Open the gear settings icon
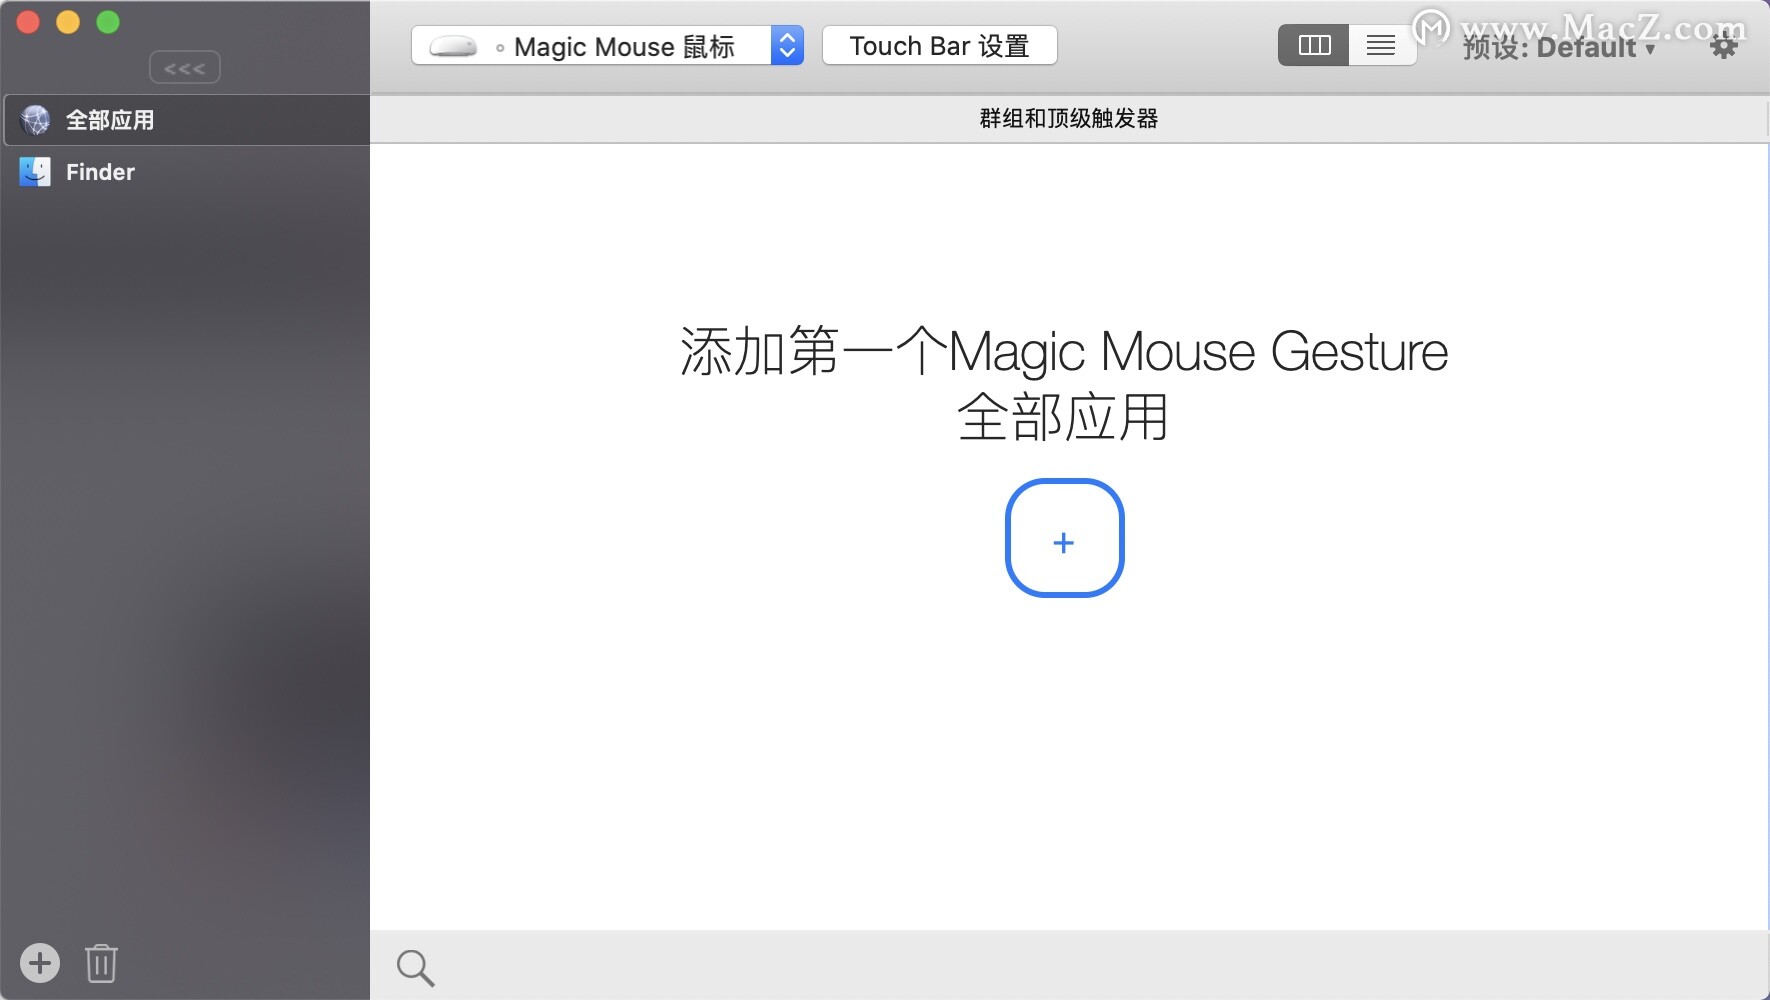 tap(1724, 46)
